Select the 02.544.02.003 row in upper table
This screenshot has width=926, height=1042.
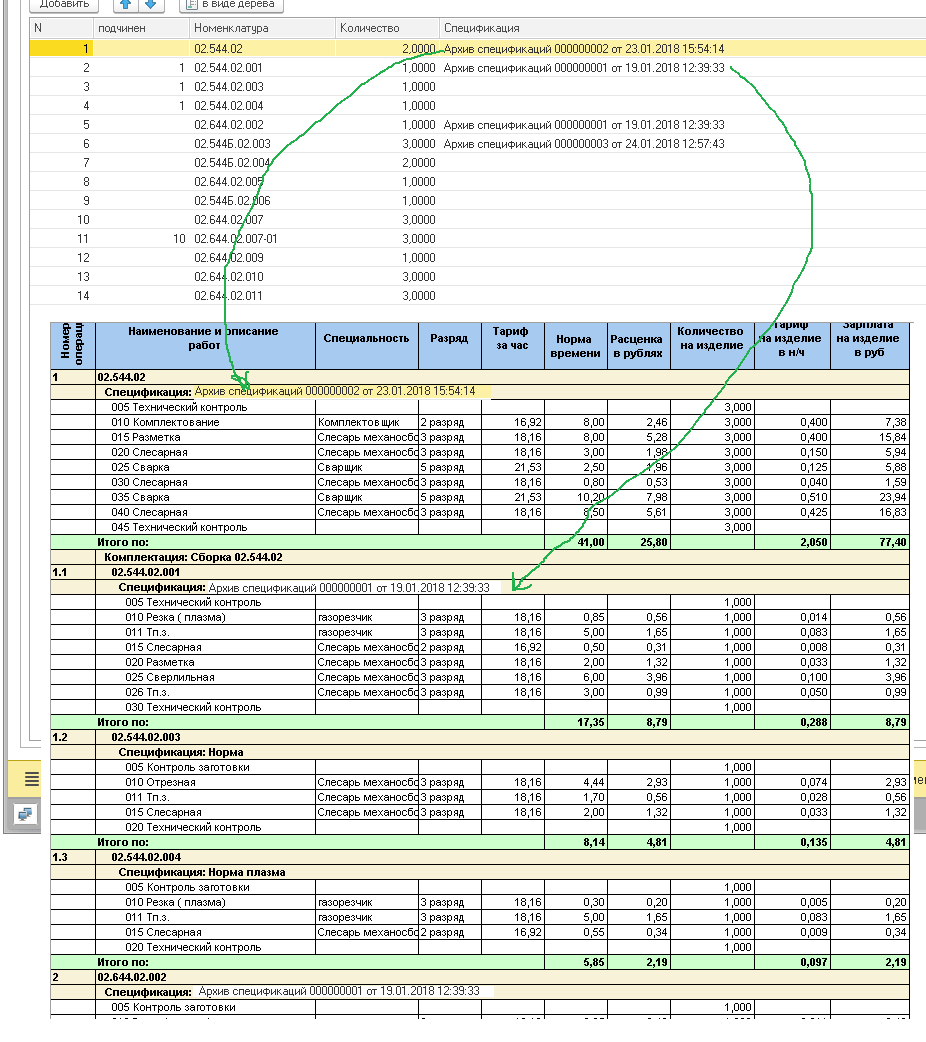click(x=228, y=87)
